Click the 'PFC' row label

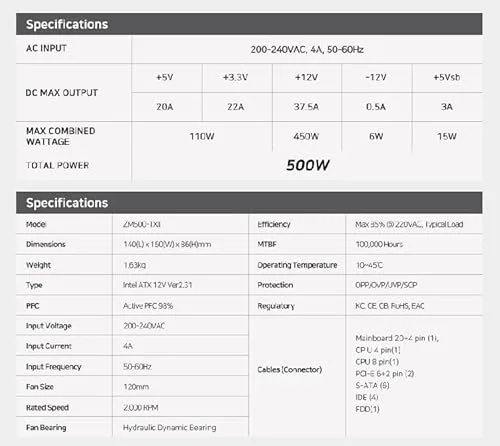point(33,306)
